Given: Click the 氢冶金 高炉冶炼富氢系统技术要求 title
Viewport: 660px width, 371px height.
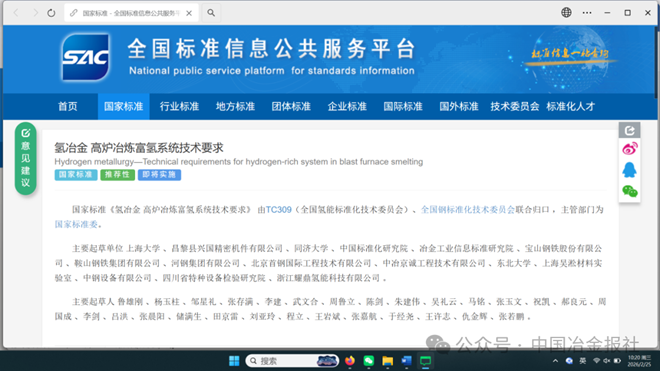Looking at the screenshot, I should coord(139,148).
